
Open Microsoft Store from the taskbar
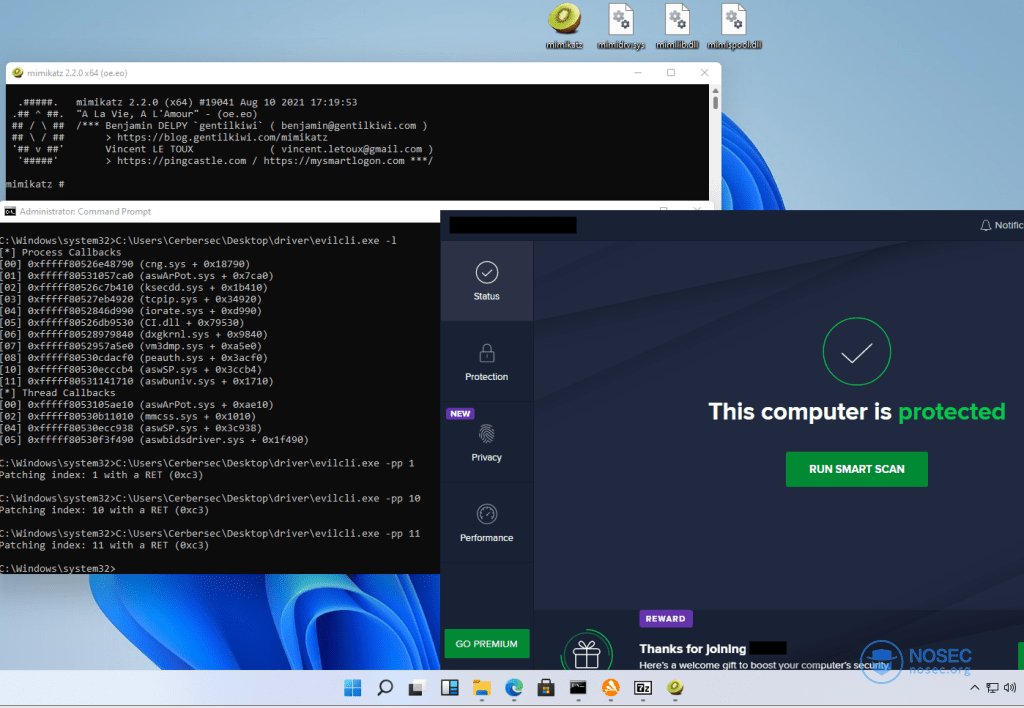coord(546,688)
